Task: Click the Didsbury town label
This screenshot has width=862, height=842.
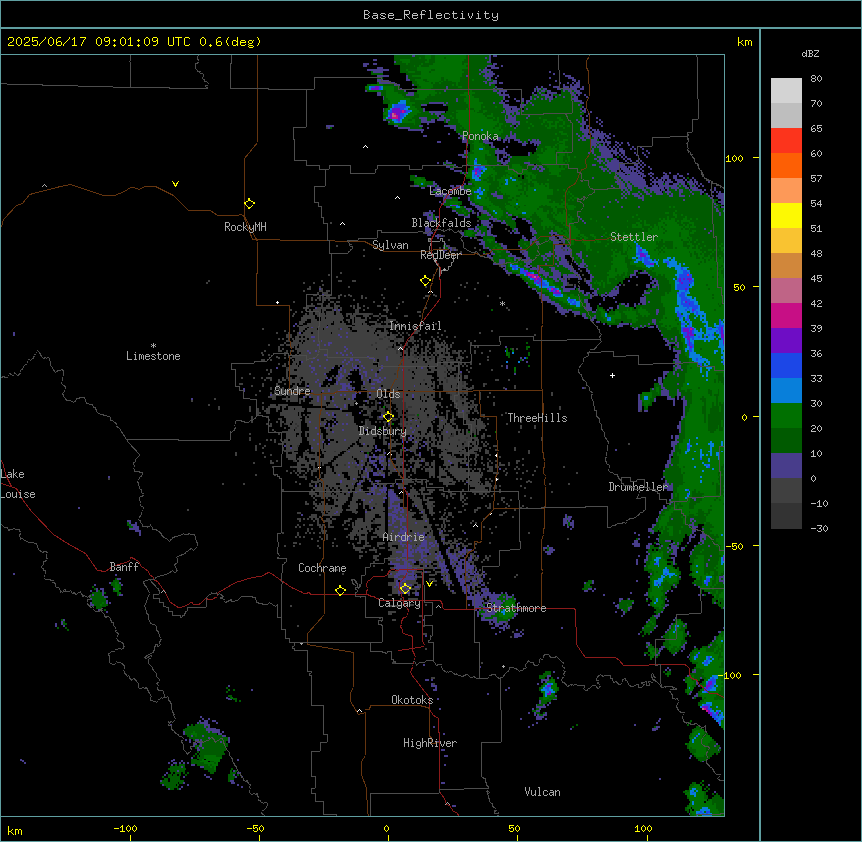Action: coord(383,431)
